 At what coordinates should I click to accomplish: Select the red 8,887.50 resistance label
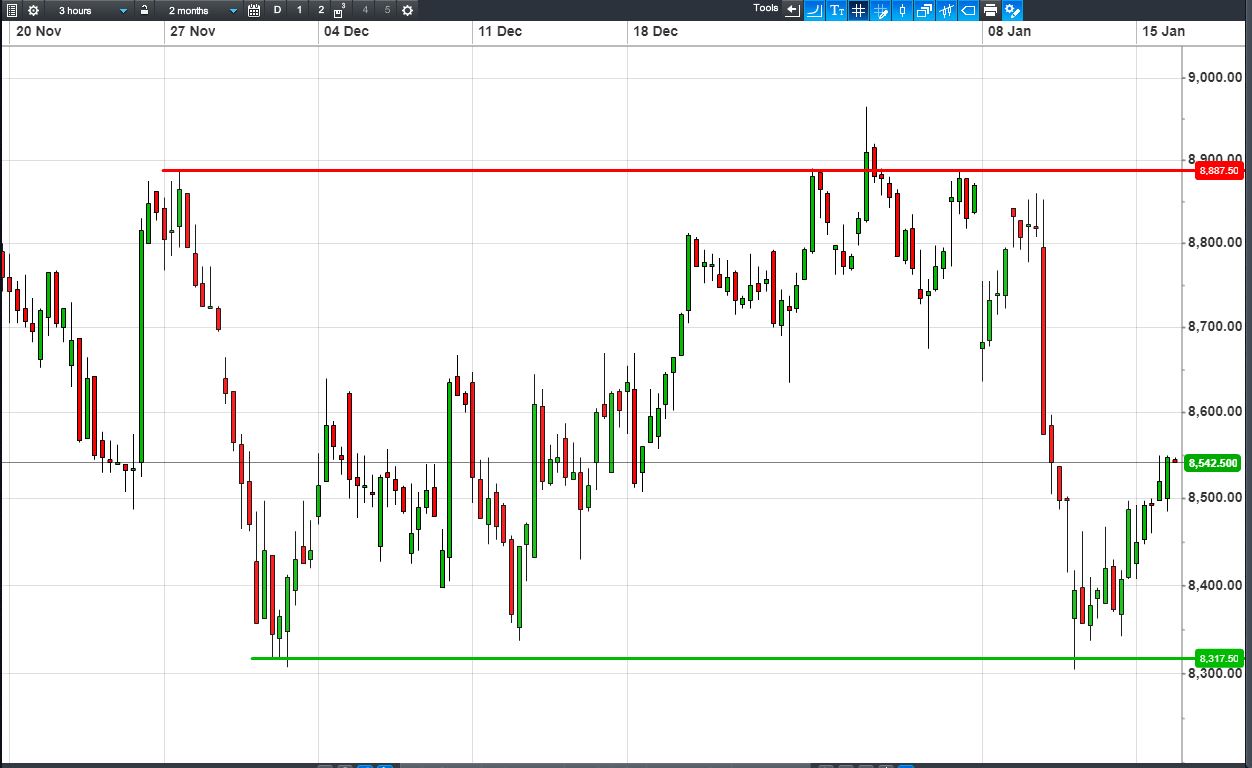[1220, 171]
